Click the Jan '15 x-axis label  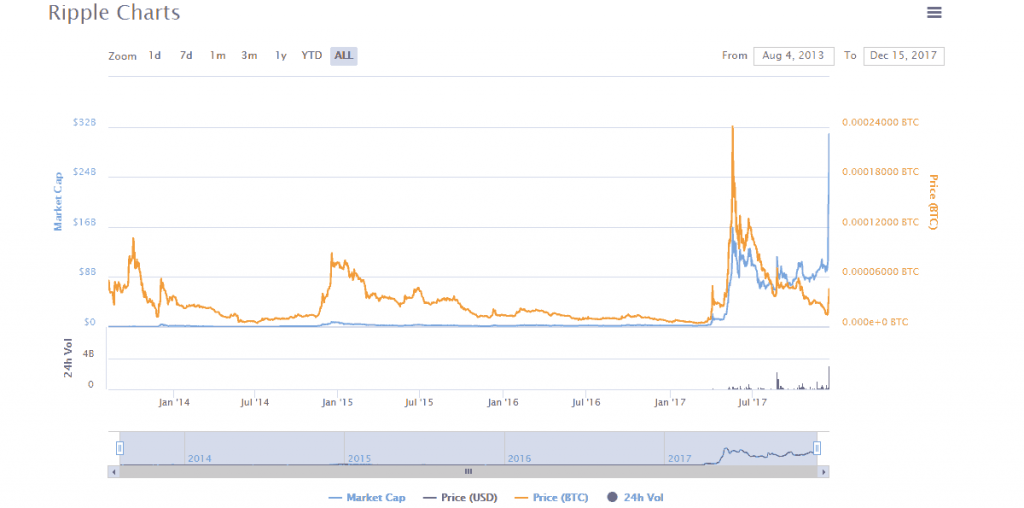338,402
